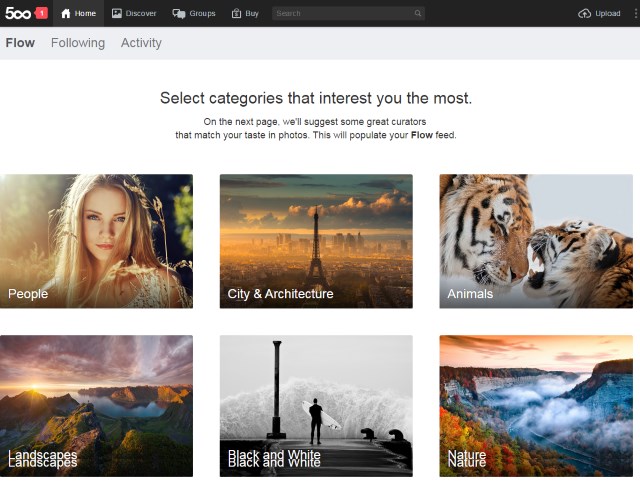Click the Buy shopping bag icon
Viewport: 640px width, 485px height.
[x=236, y=13]
